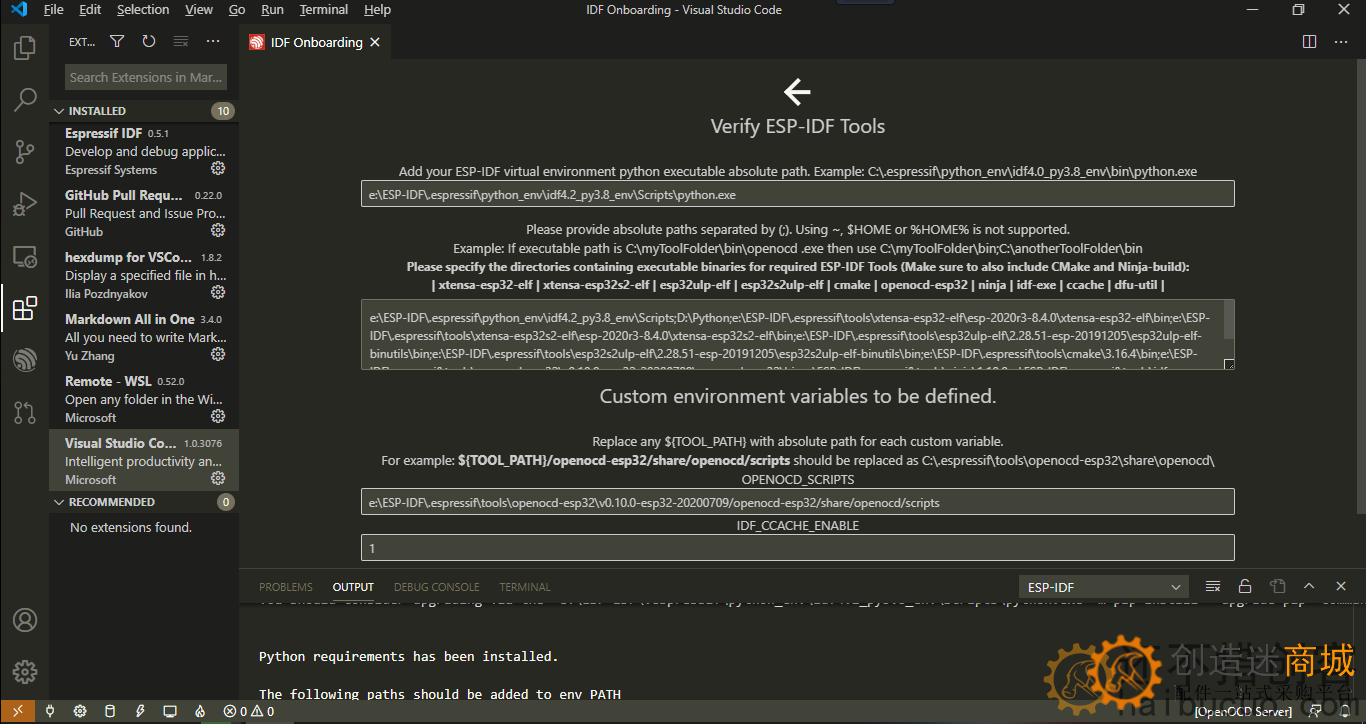Open the Selection menu

pos(143,10)
